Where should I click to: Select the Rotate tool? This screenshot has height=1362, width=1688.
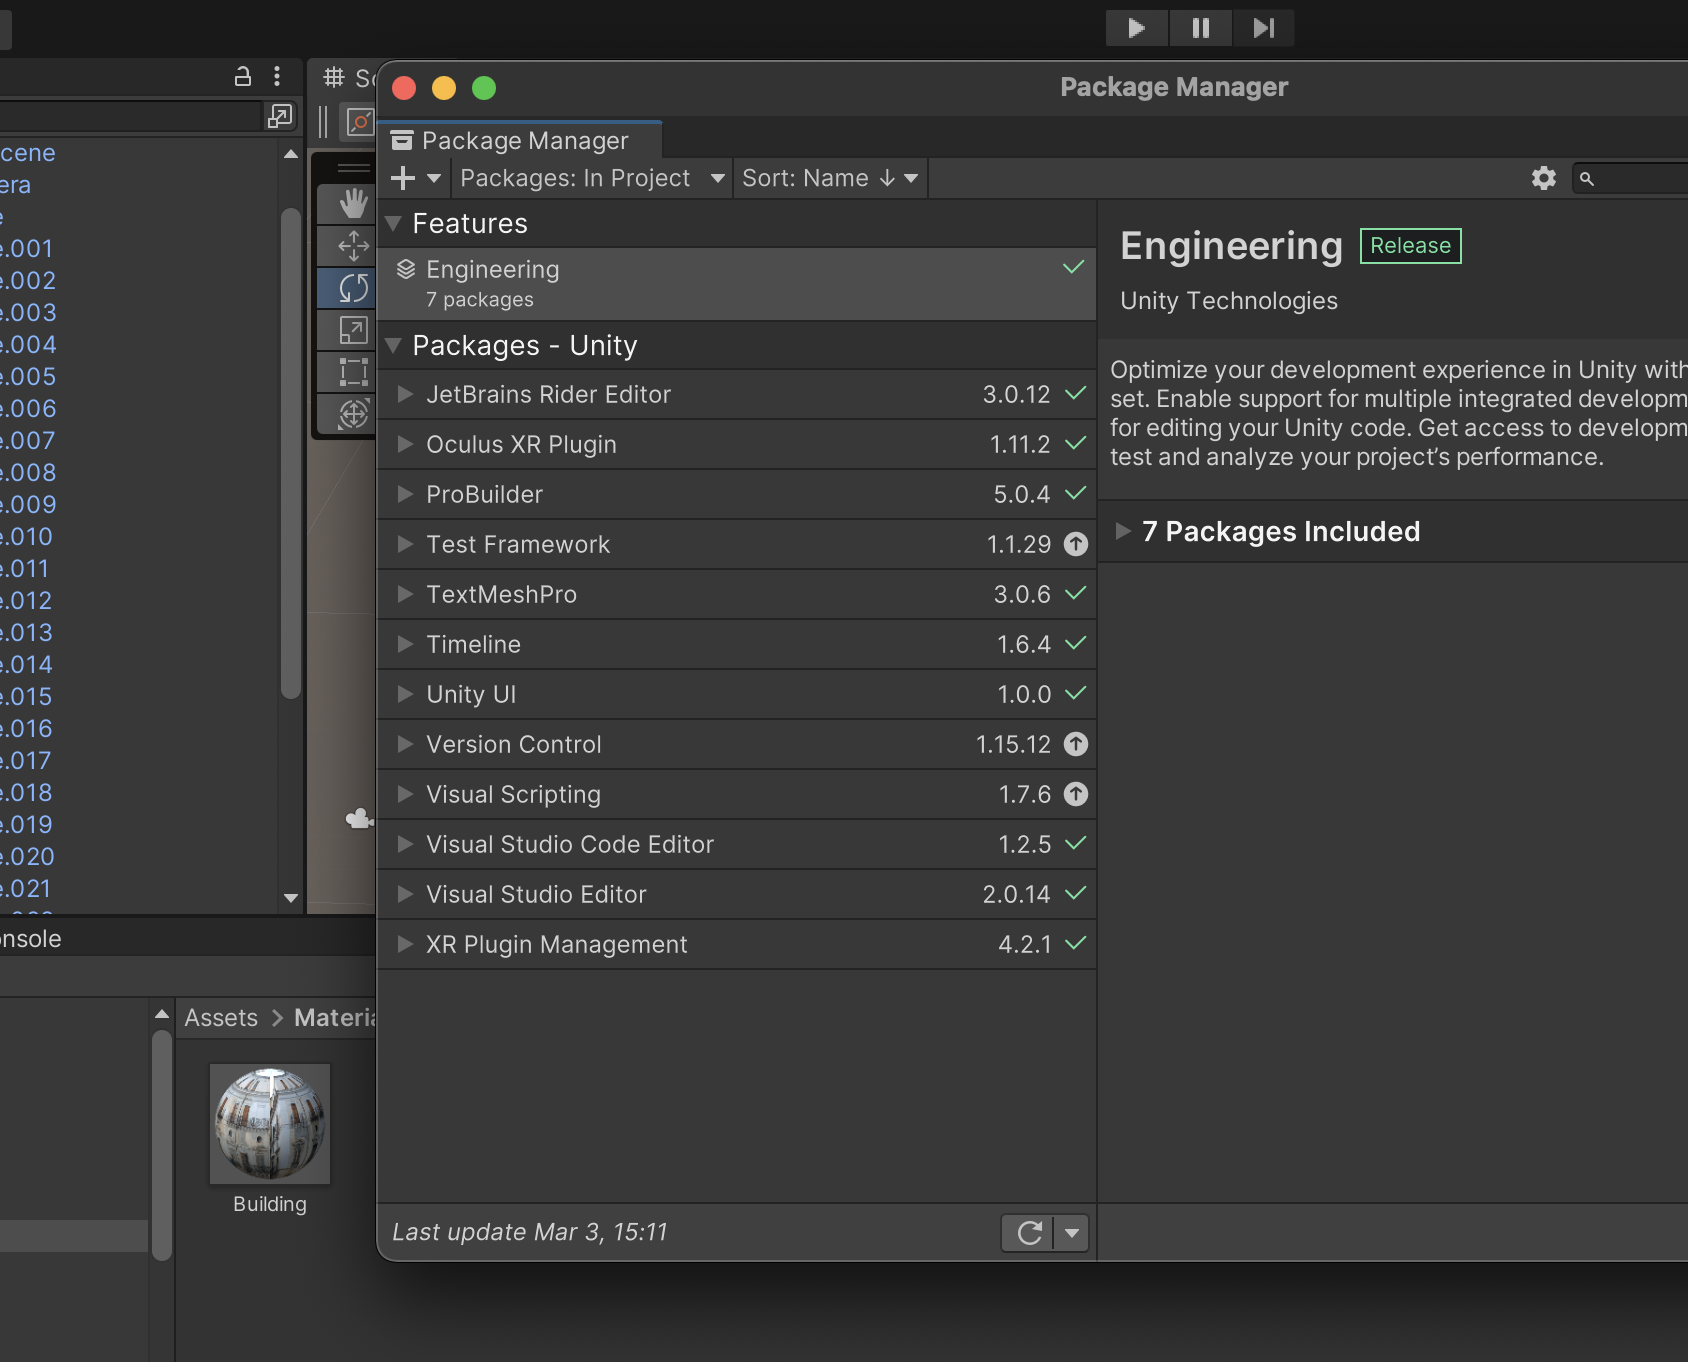[352, 288]
